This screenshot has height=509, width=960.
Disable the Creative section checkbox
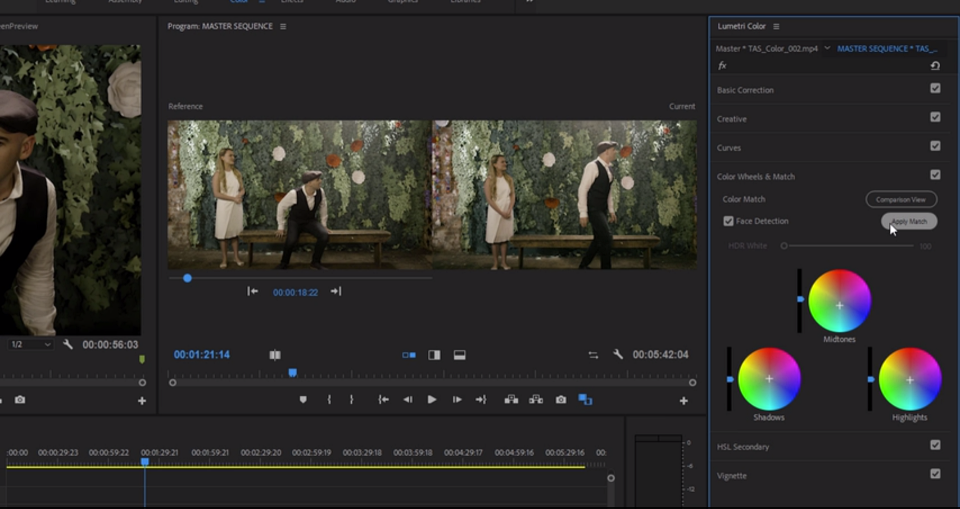click(x=935, y=117)
